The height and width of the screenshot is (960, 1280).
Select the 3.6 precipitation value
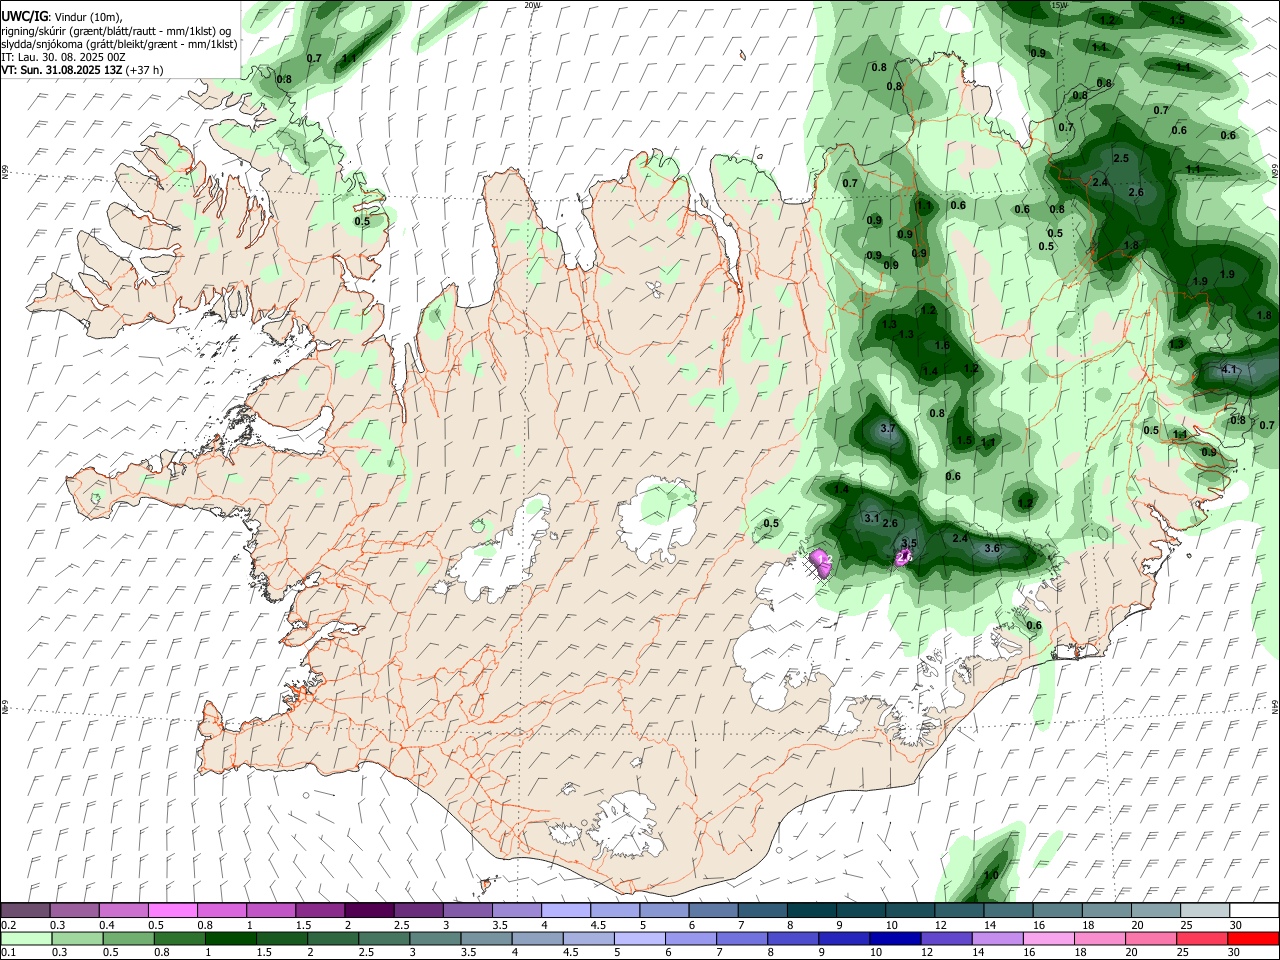(x=992, y=549)
